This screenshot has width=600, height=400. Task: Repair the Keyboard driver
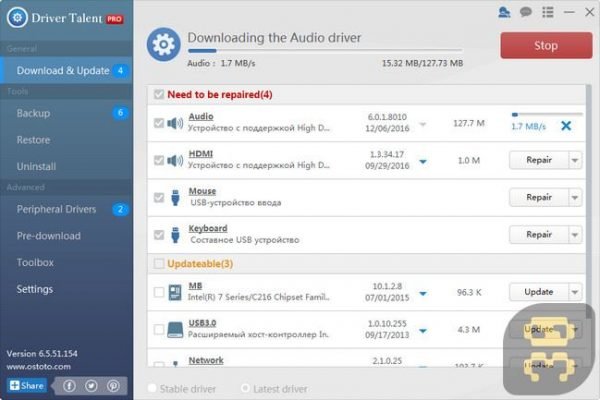[x=539, y=235]
